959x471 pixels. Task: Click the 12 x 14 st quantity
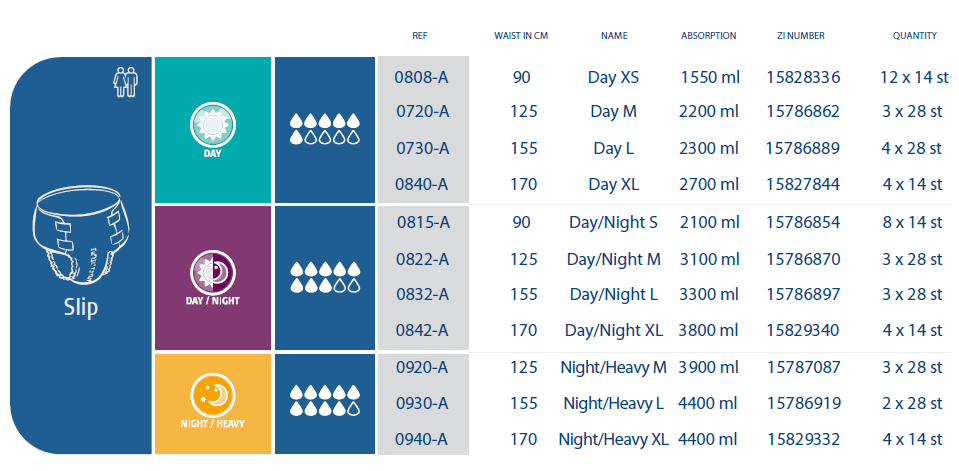click(914, 77)
